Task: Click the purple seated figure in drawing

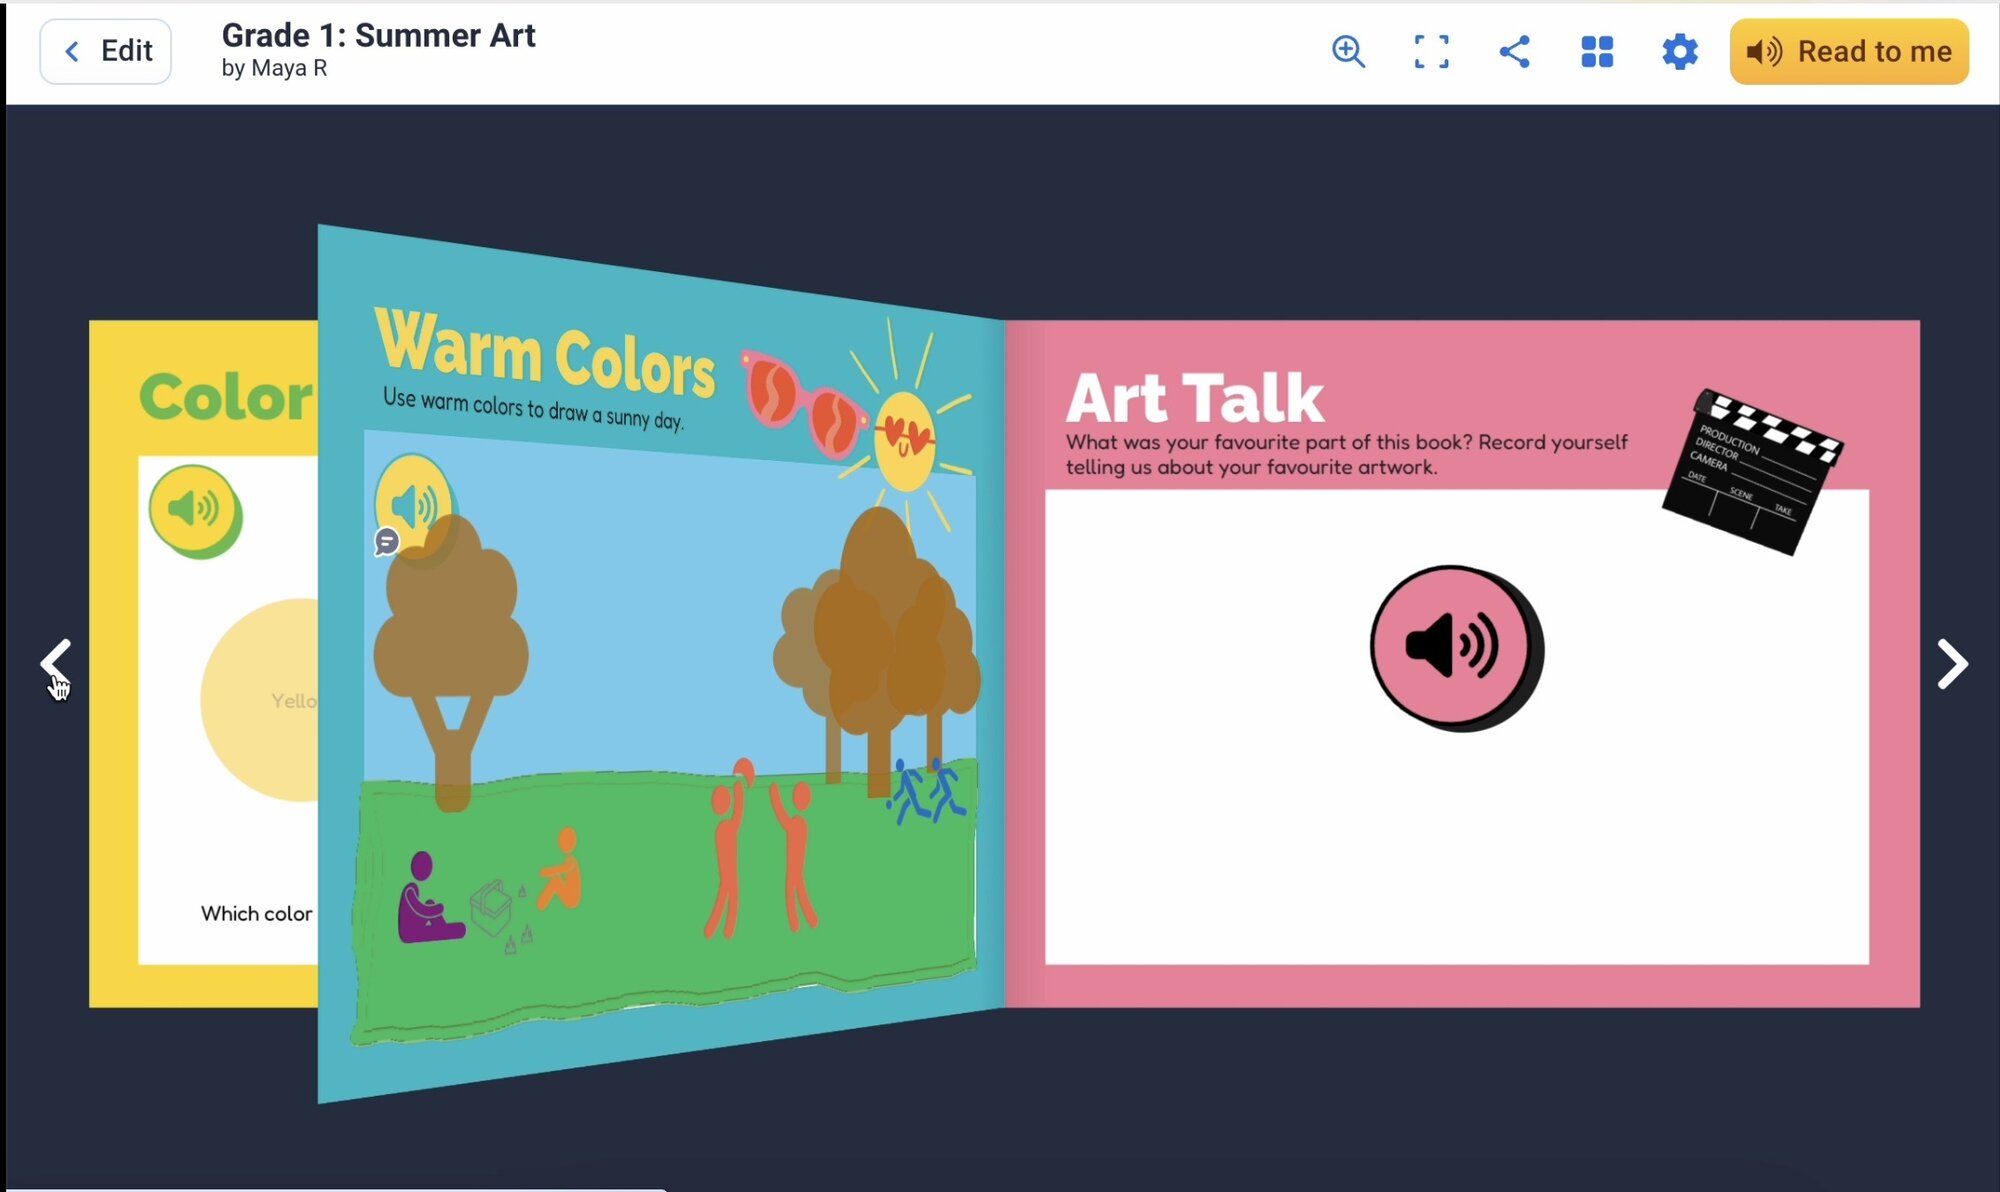Action: [x=428, y=898]
